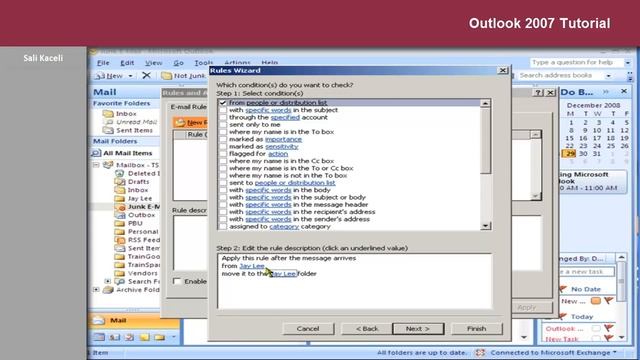Check 'where my name is in the To box'
640x360 pixels.
tap(223, 132)
